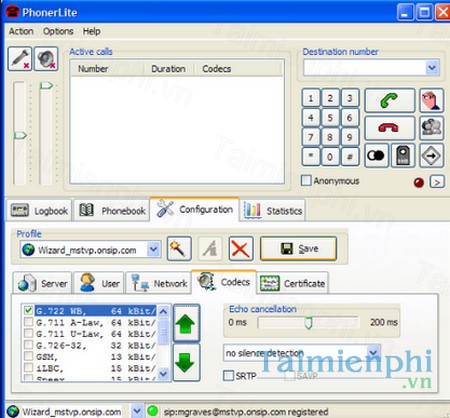Viewport: 450px width, 418px height.
Task: Click the expand arrow button beside Anonymous
Action: tap(437, 182)
